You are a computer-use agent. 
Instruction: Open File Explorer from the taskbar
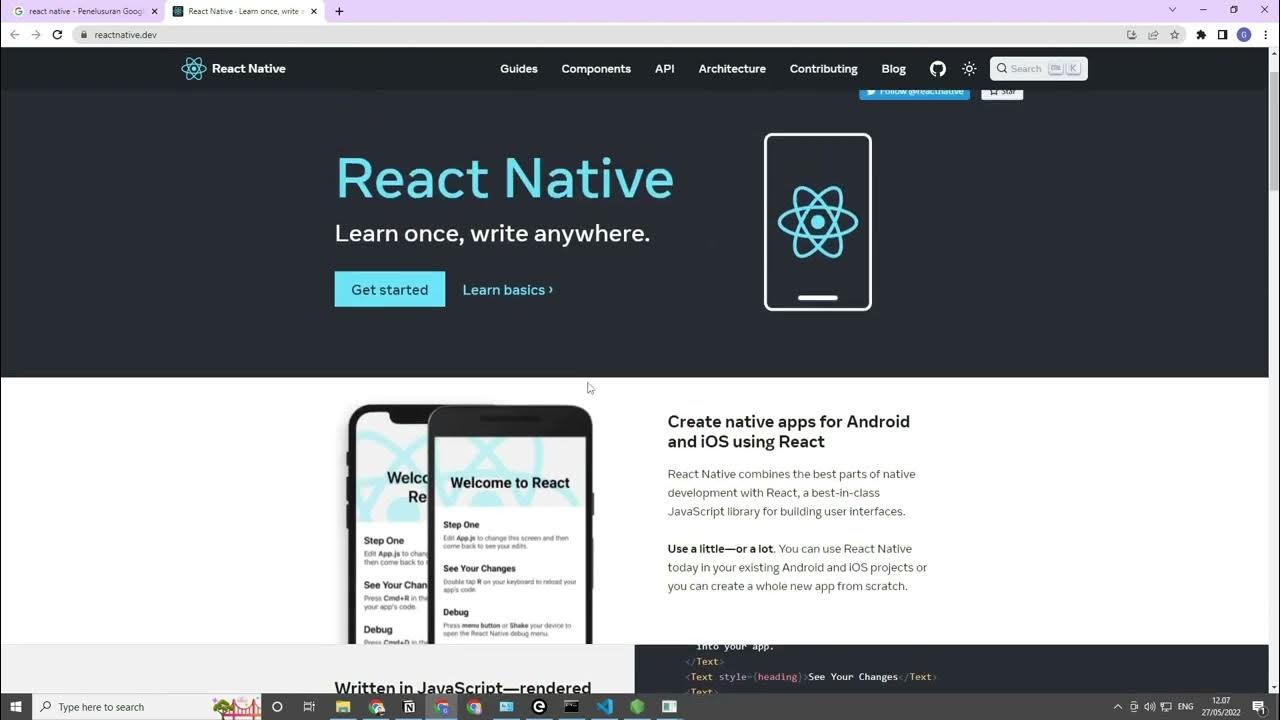(343, 707)
